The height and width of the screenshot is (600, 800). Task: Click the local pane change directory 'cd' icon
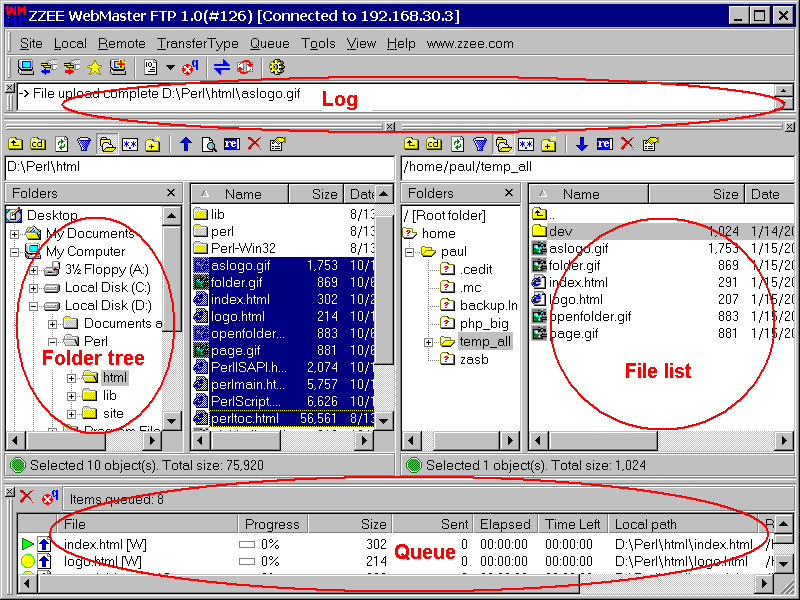38,144
